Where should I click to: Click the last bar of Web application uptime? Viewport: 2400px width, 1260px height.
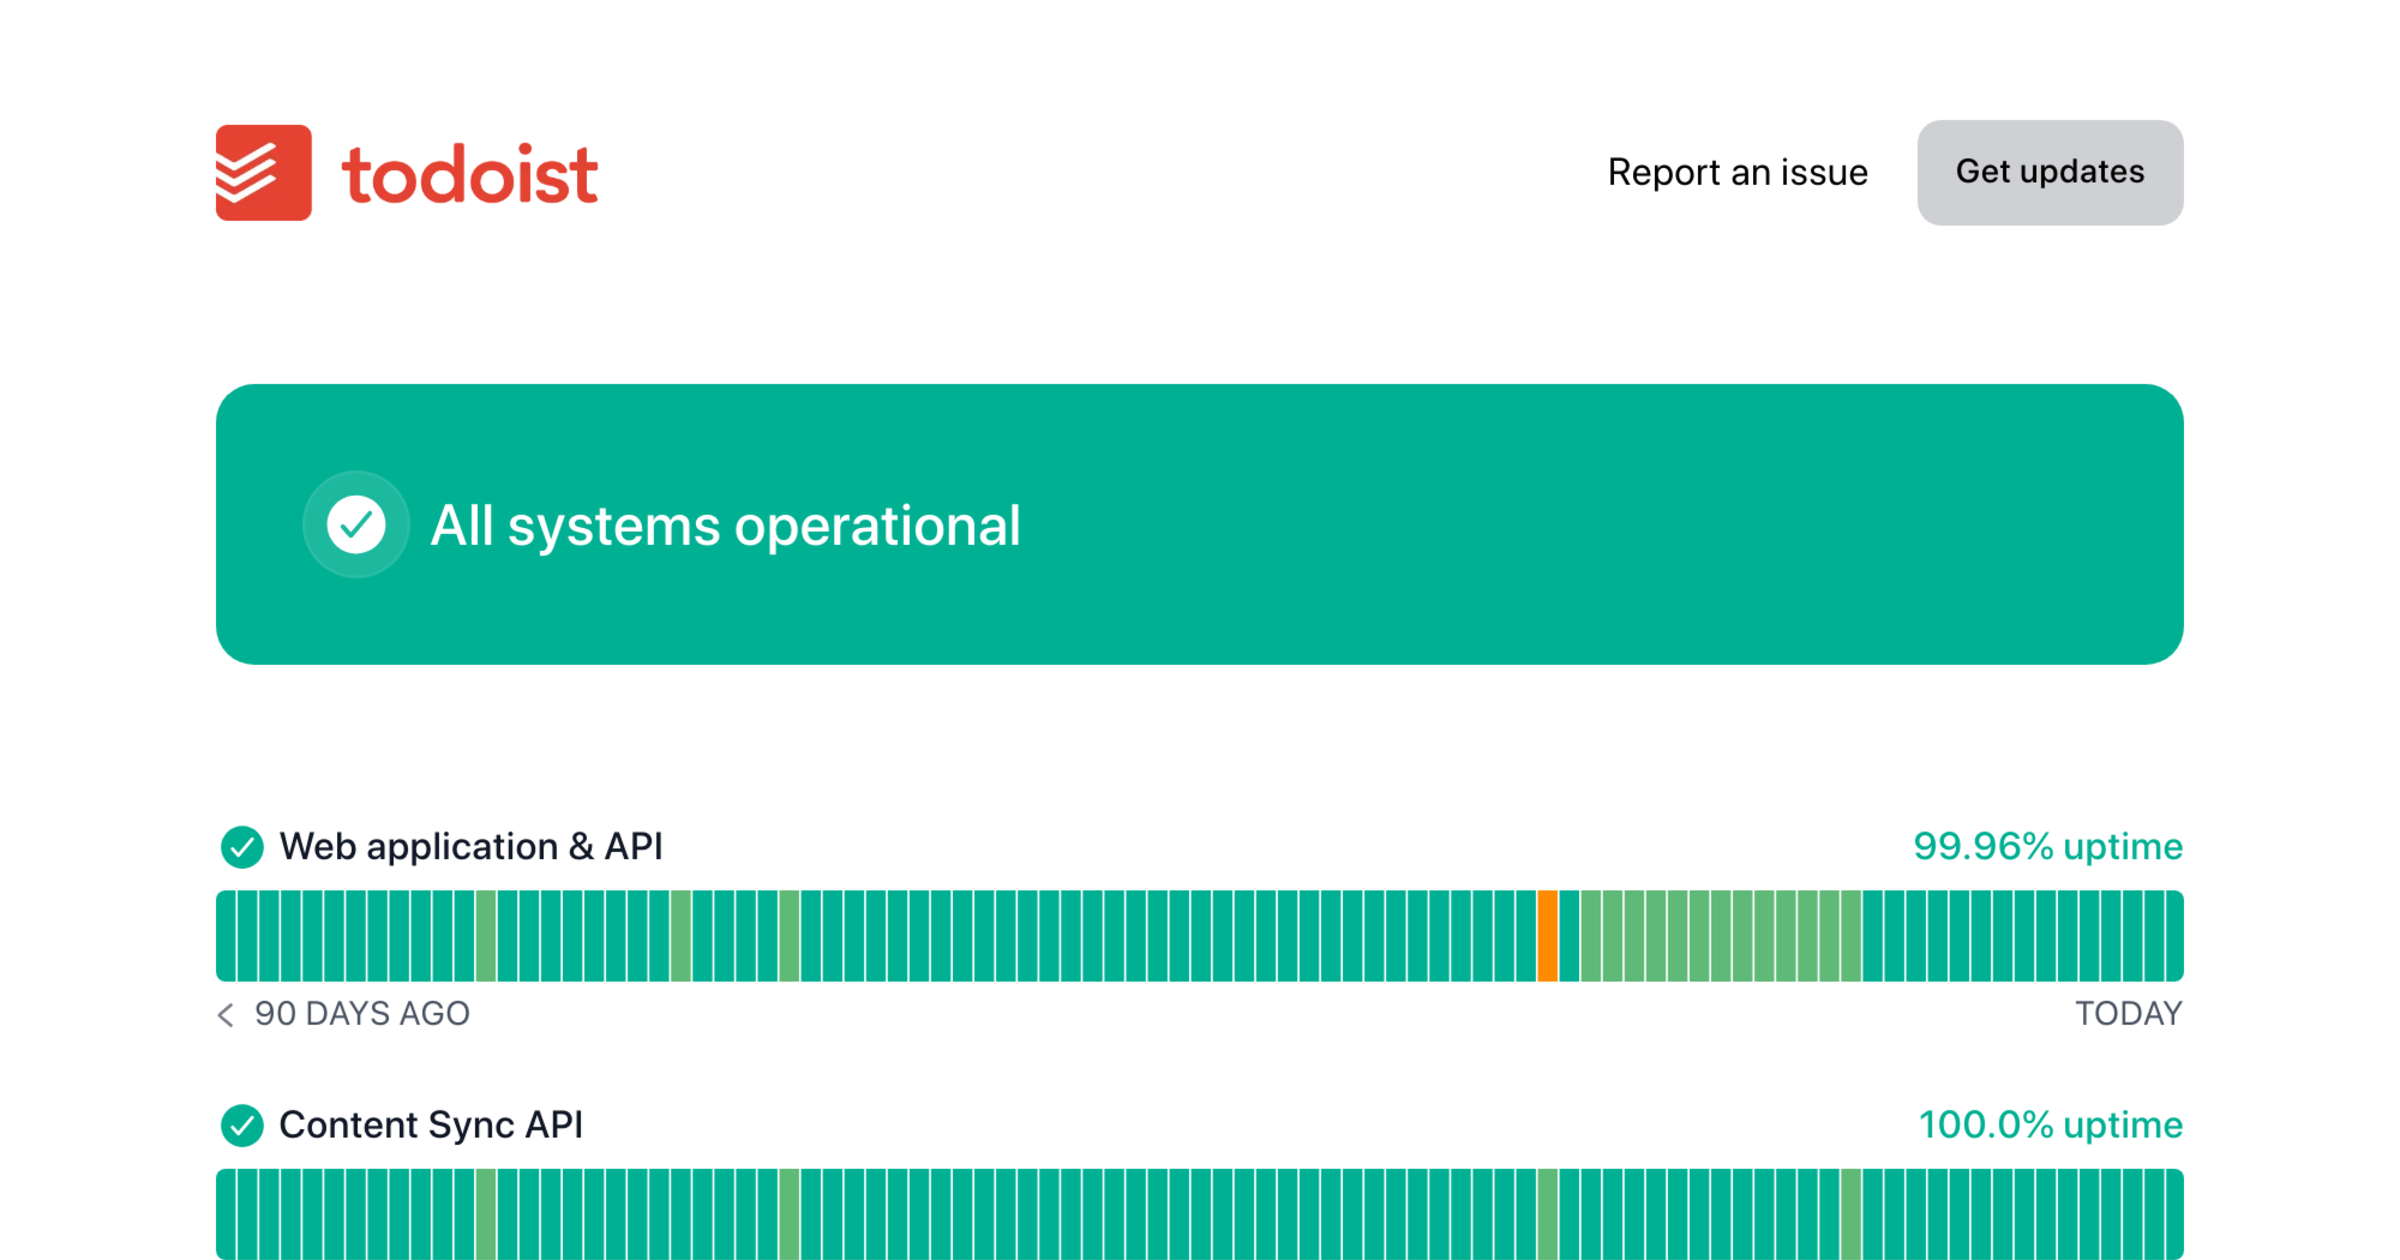click(x=2174, y=936)
